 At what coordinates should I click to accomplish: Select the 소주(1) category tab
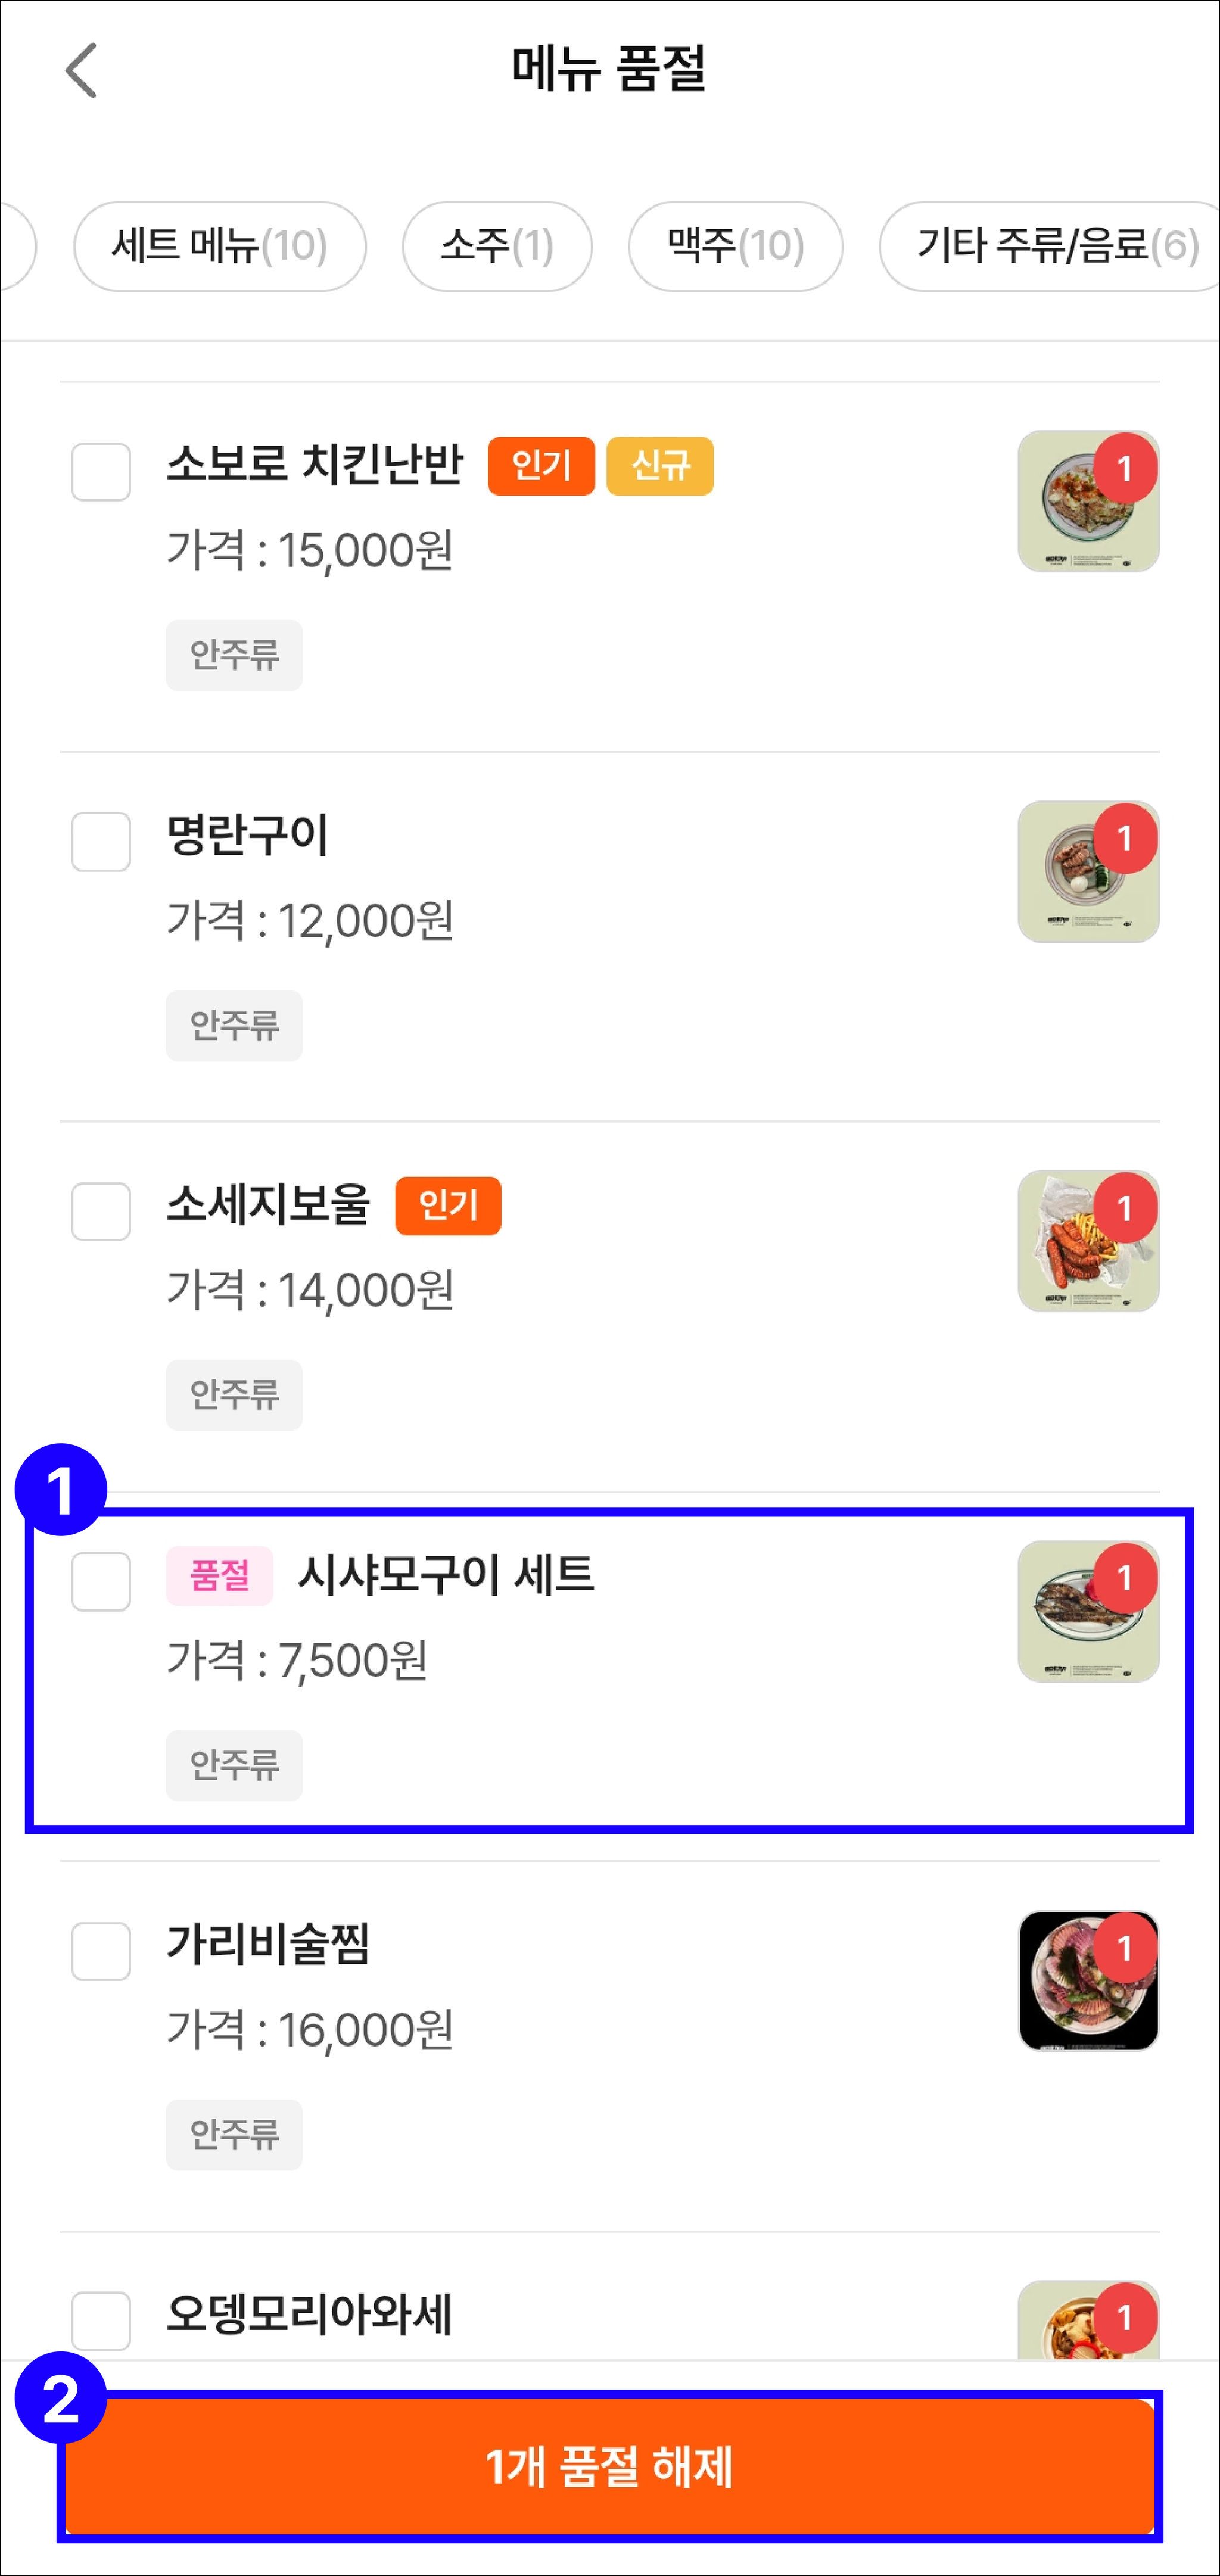click(497, 246)
